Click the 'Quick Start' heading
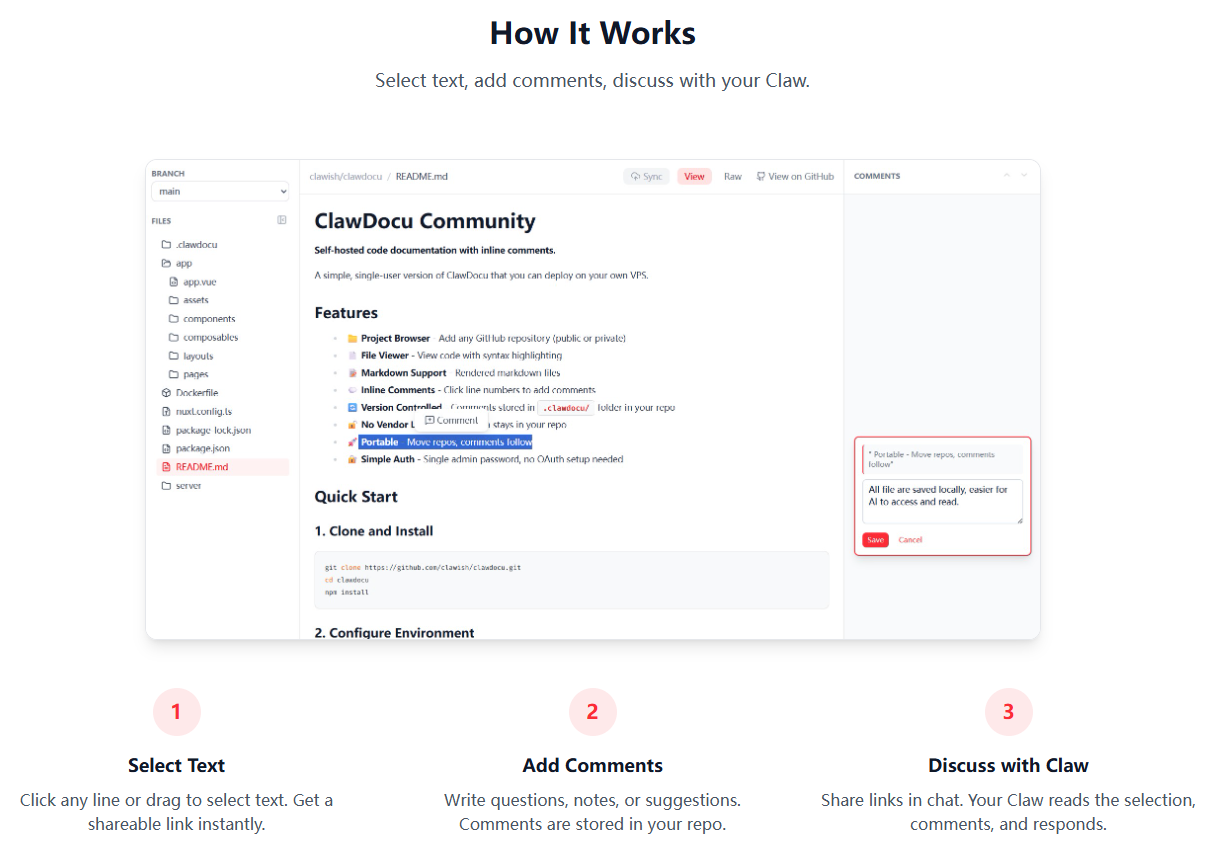 pos(356,497)
